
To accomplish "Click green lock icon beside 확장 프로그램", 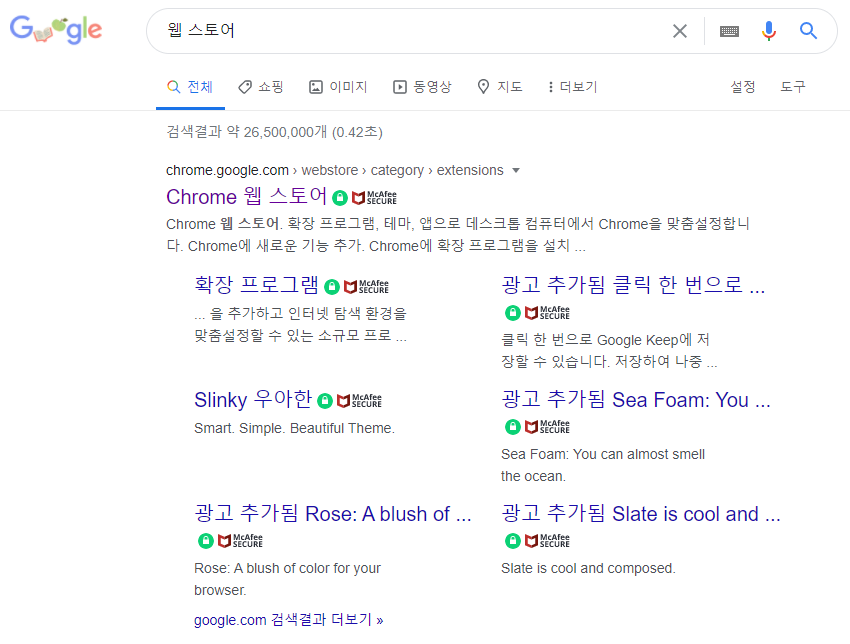I will tap(332, 286).
